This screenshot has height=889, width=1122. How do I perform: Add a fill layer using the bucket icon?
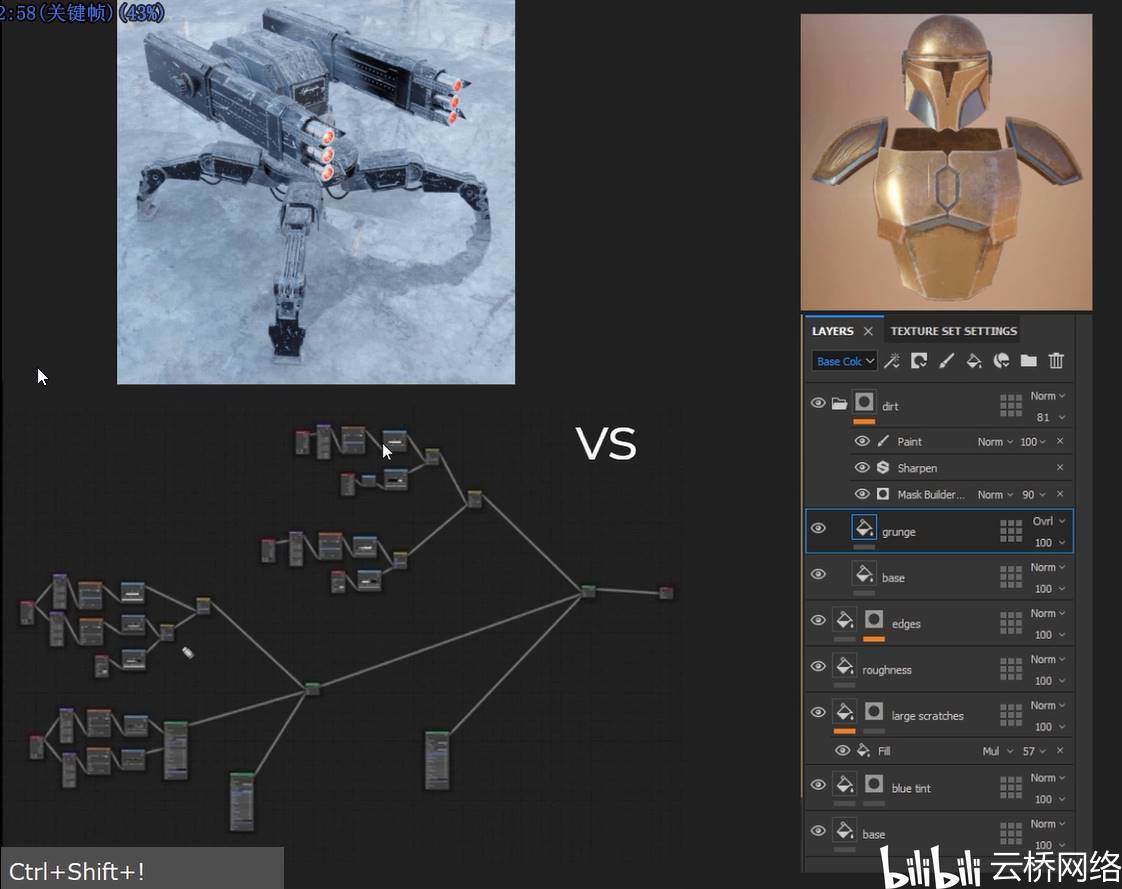[x=974, y=361]
